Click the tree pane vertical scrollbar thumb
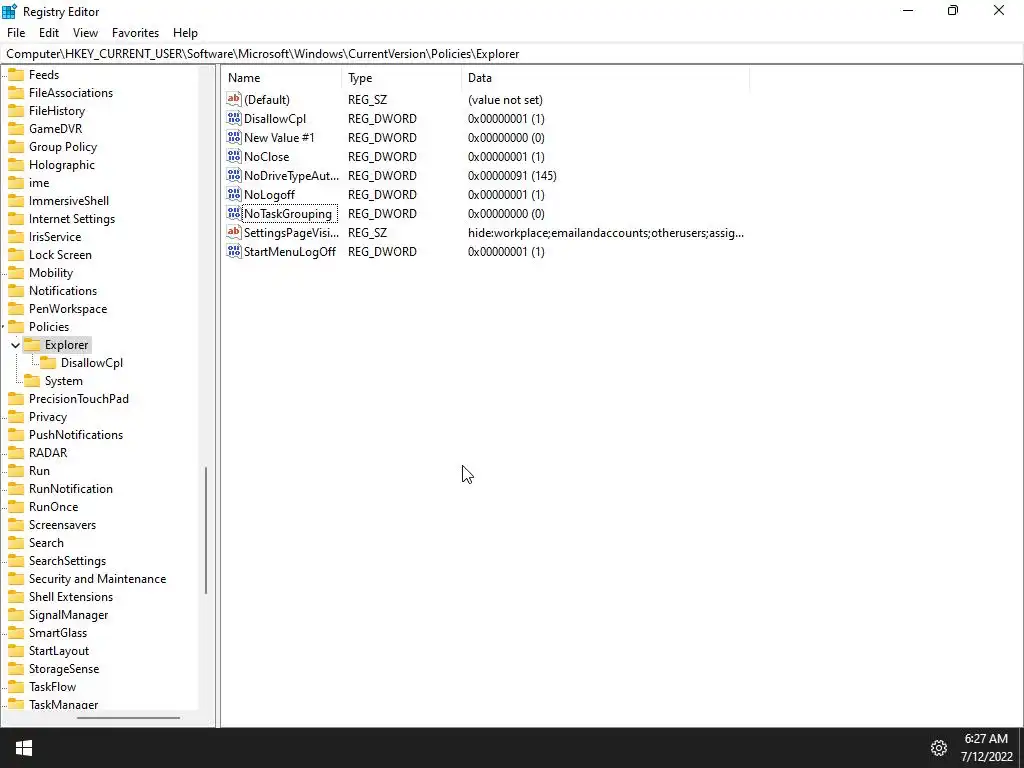1024x768 pixels. [x=206, y=530]
